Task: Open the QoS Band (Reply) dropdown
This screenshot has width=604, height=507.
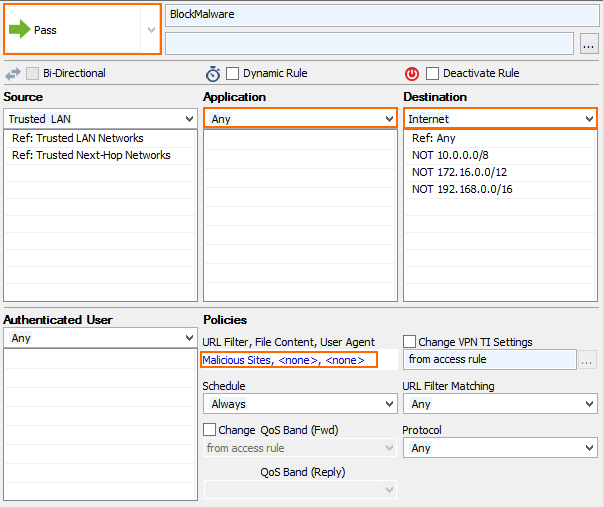Action: [x=300, y=490]
